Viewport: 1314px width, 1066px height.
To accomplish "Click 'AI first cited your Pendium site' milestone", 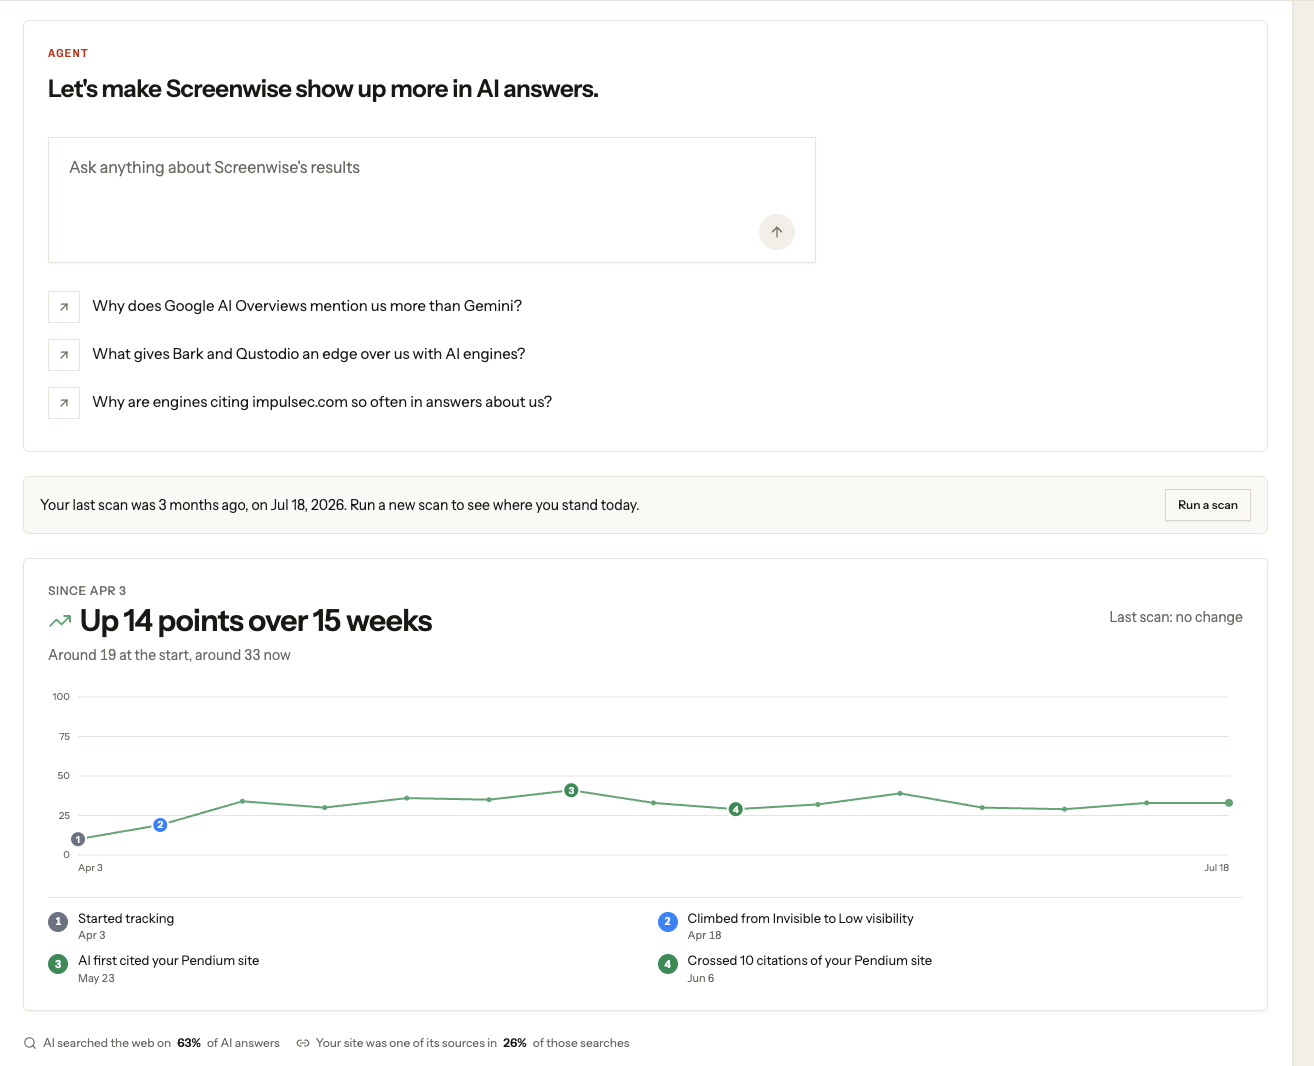I will 168,960.
